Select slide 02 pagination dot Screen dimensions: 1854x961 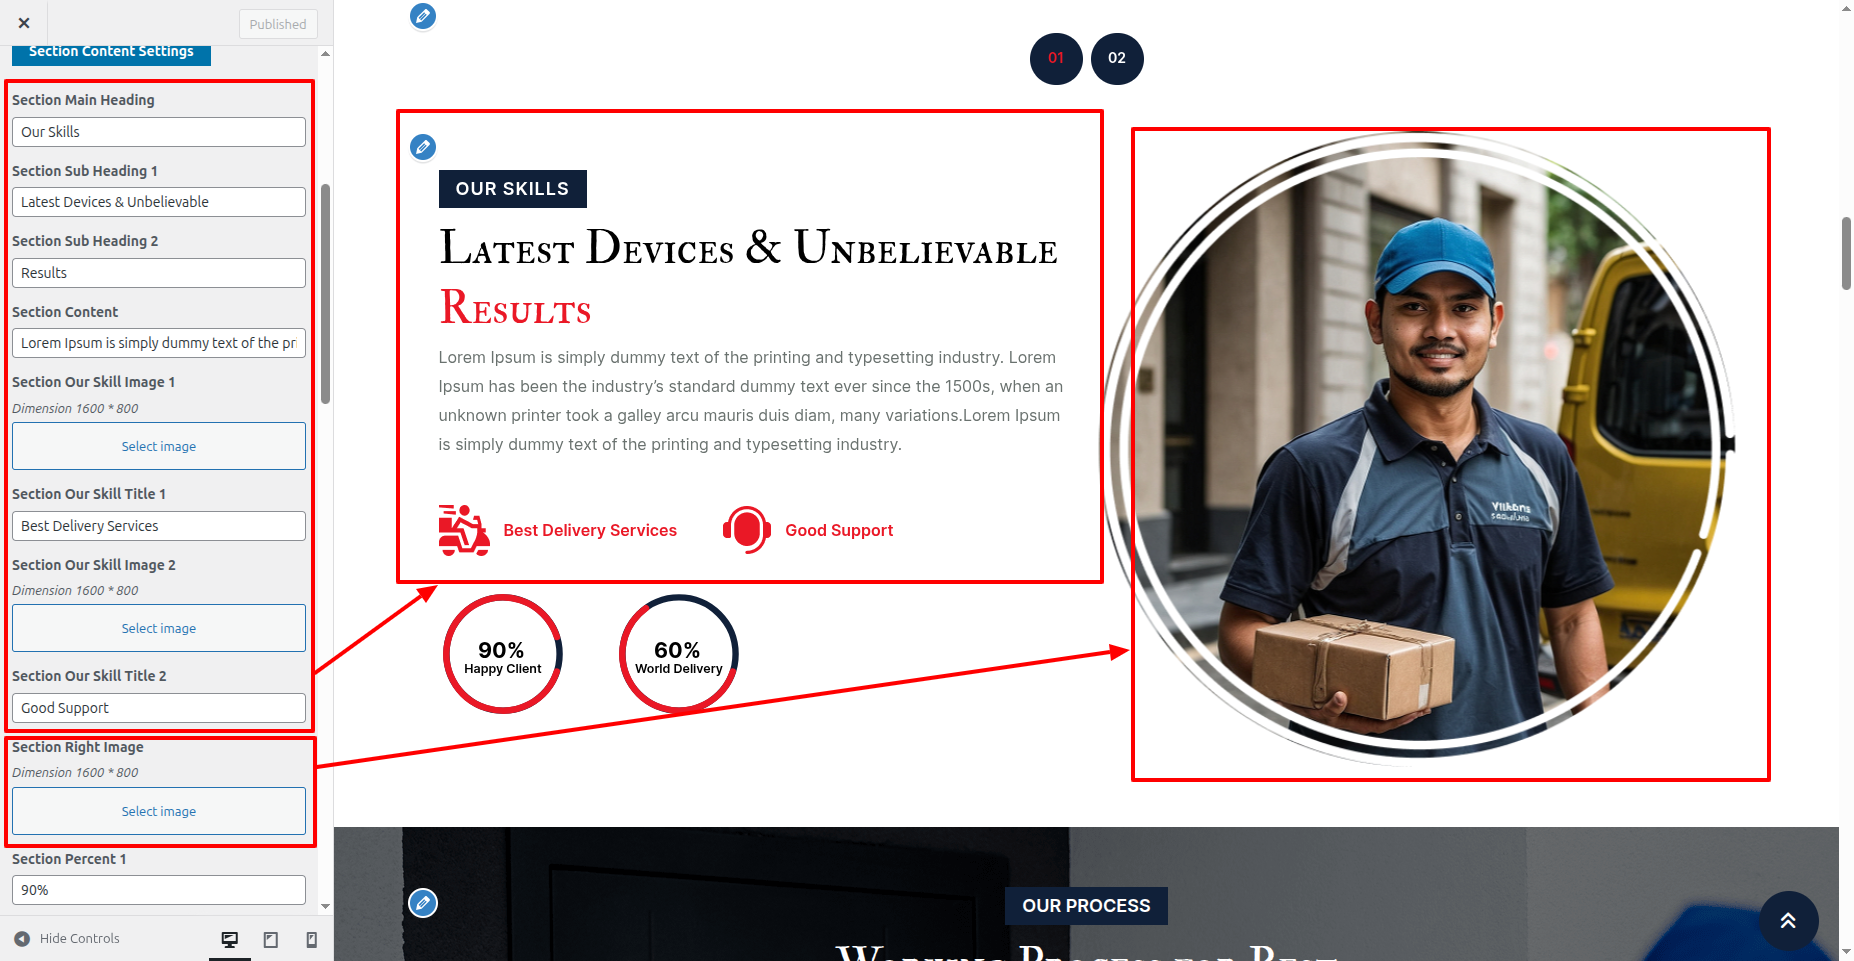[1117, 58]
